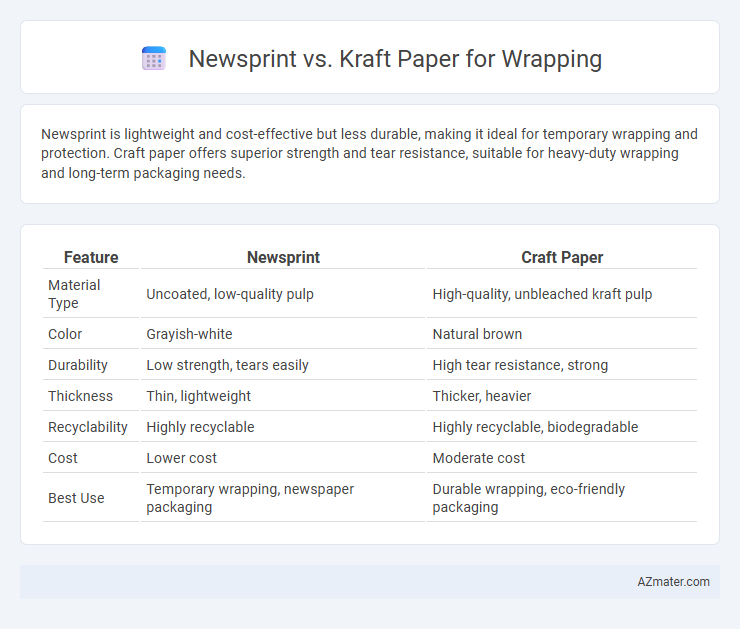The height and width of the screenshot is (629, 740).
Task: Select the 'Recyclability' row label
Action: pyautogui.click(x=88, y=427)
